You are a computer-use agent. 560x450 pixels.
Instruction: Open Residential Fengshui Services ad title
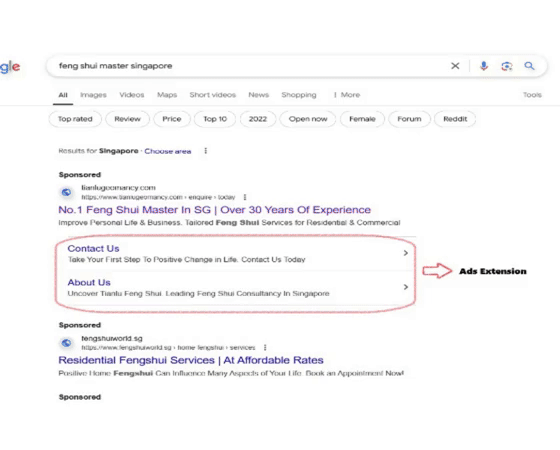click(191, 360)
